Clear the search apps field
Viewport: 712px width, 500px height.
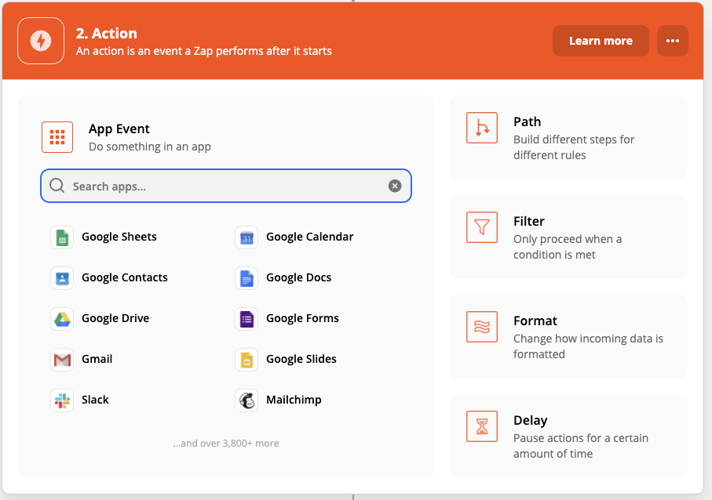tap(395, 186)
